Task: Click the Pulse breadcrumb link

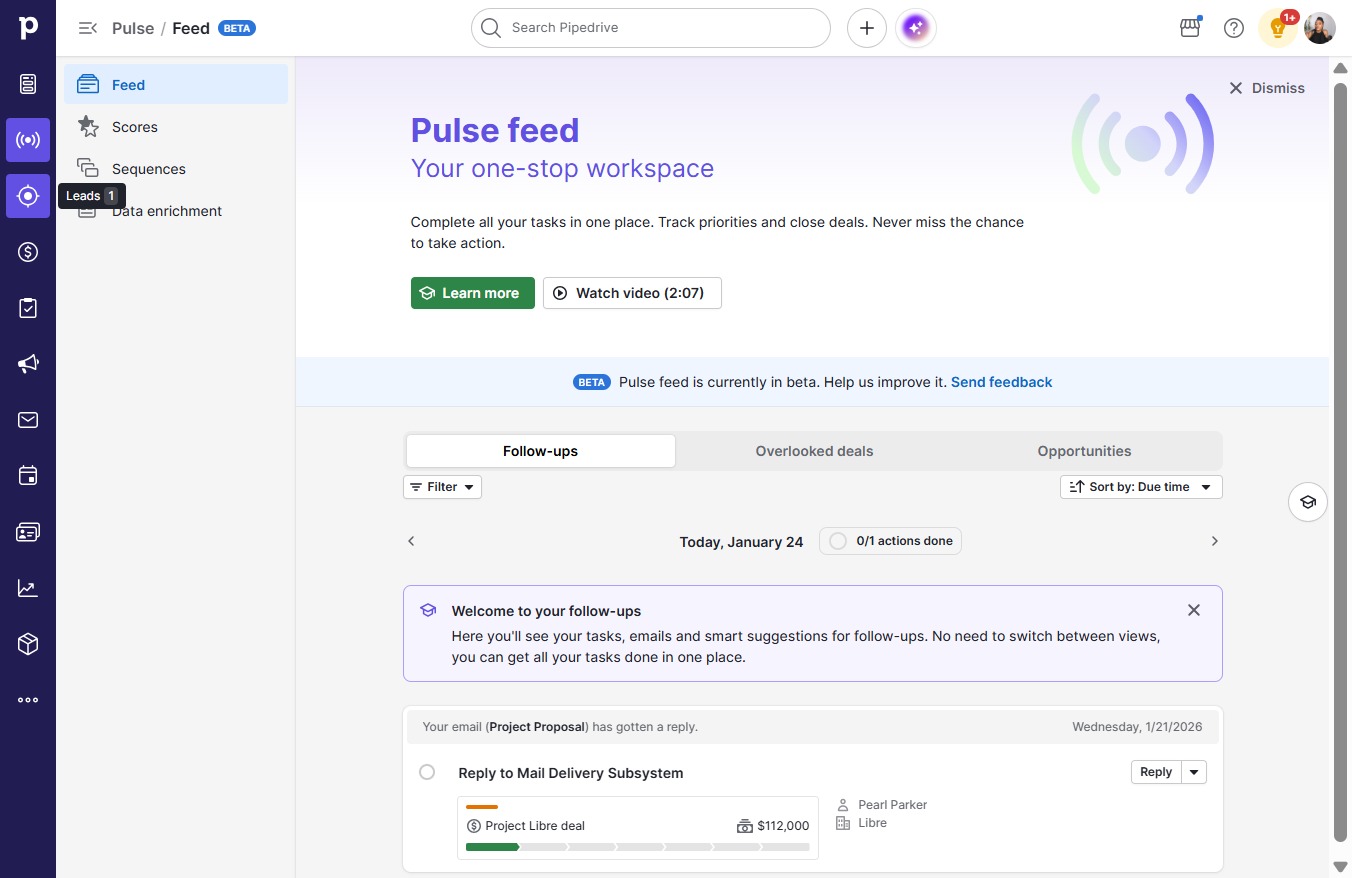Action: [133, 28]
